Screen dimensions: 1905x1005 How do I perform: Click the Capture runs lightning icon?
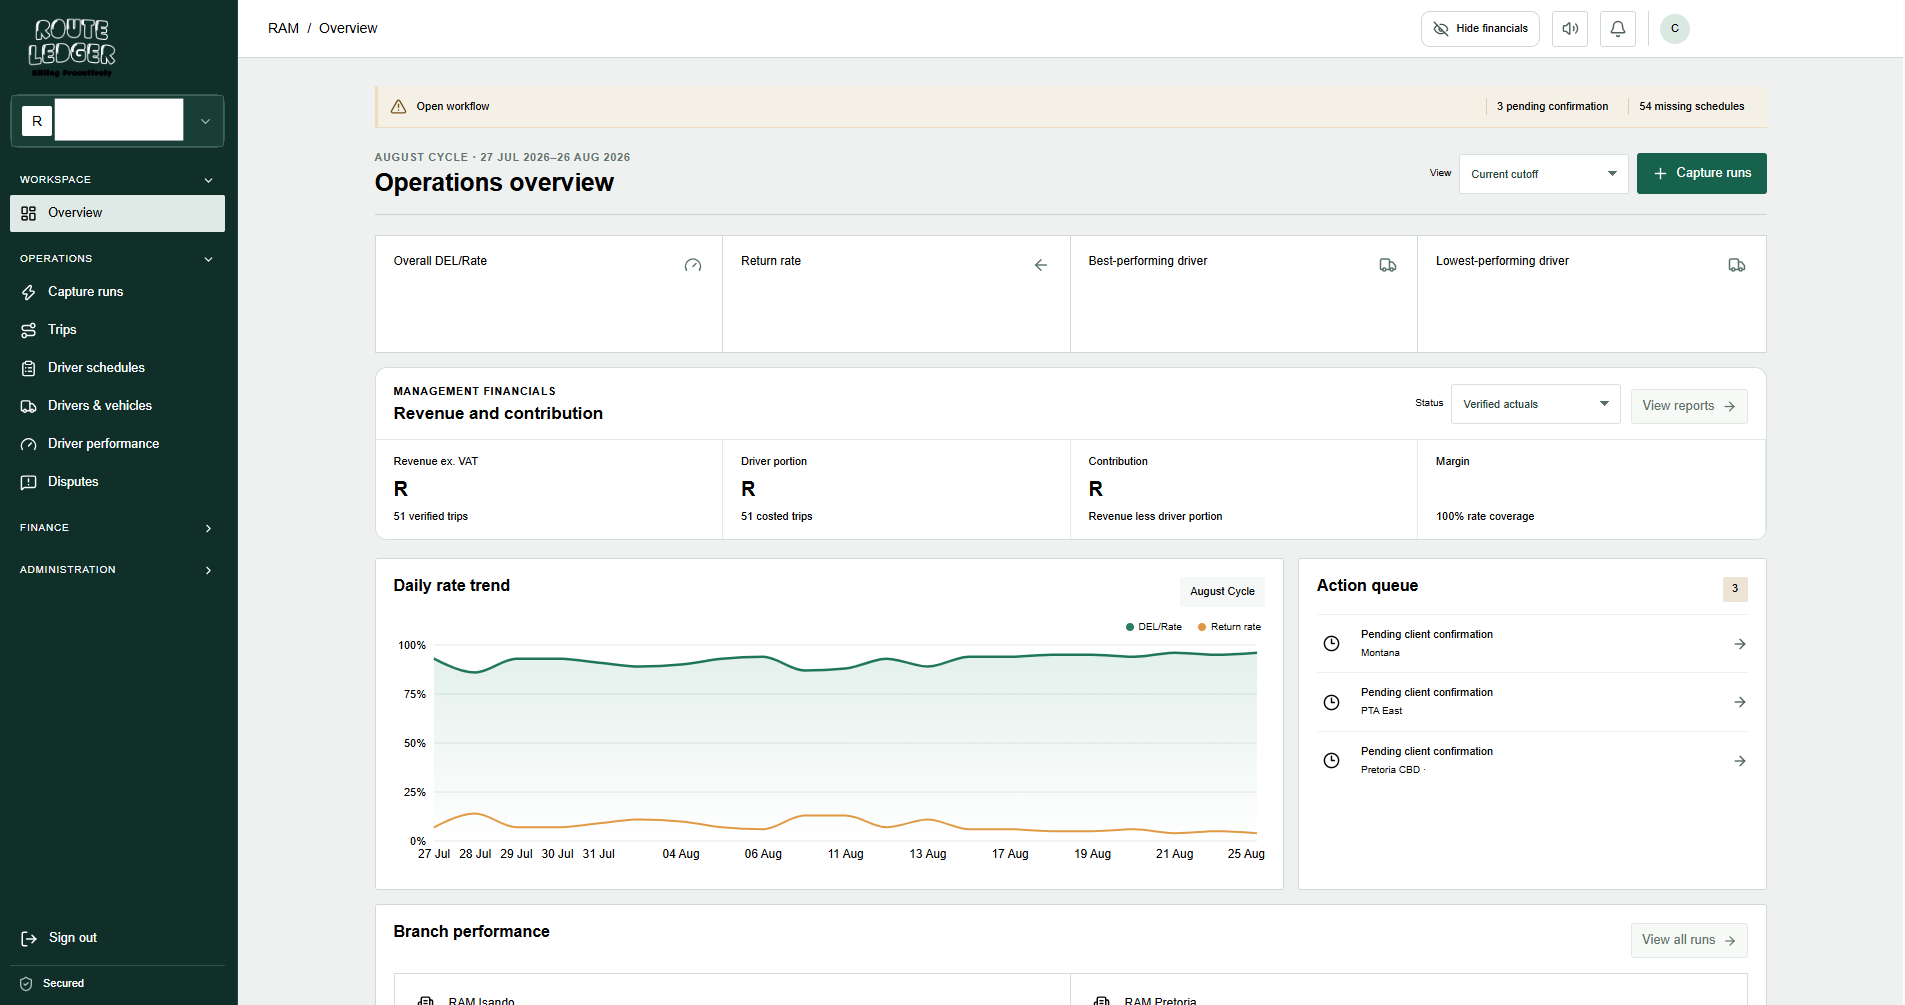29,292
